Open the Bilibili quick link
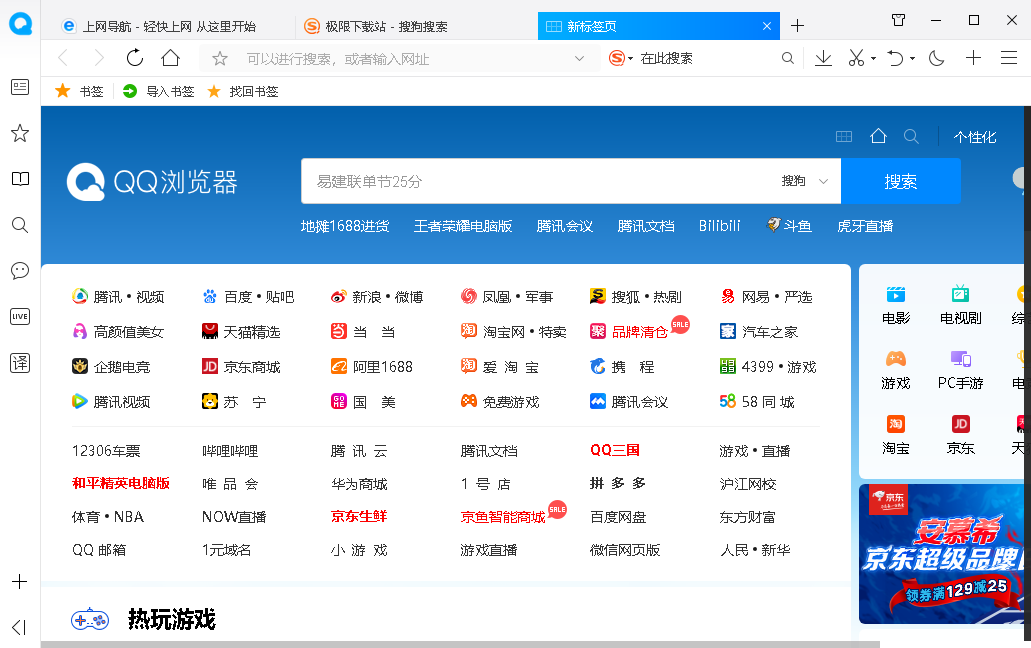Viewport: 1031px width, 648px height. point(719,226)
